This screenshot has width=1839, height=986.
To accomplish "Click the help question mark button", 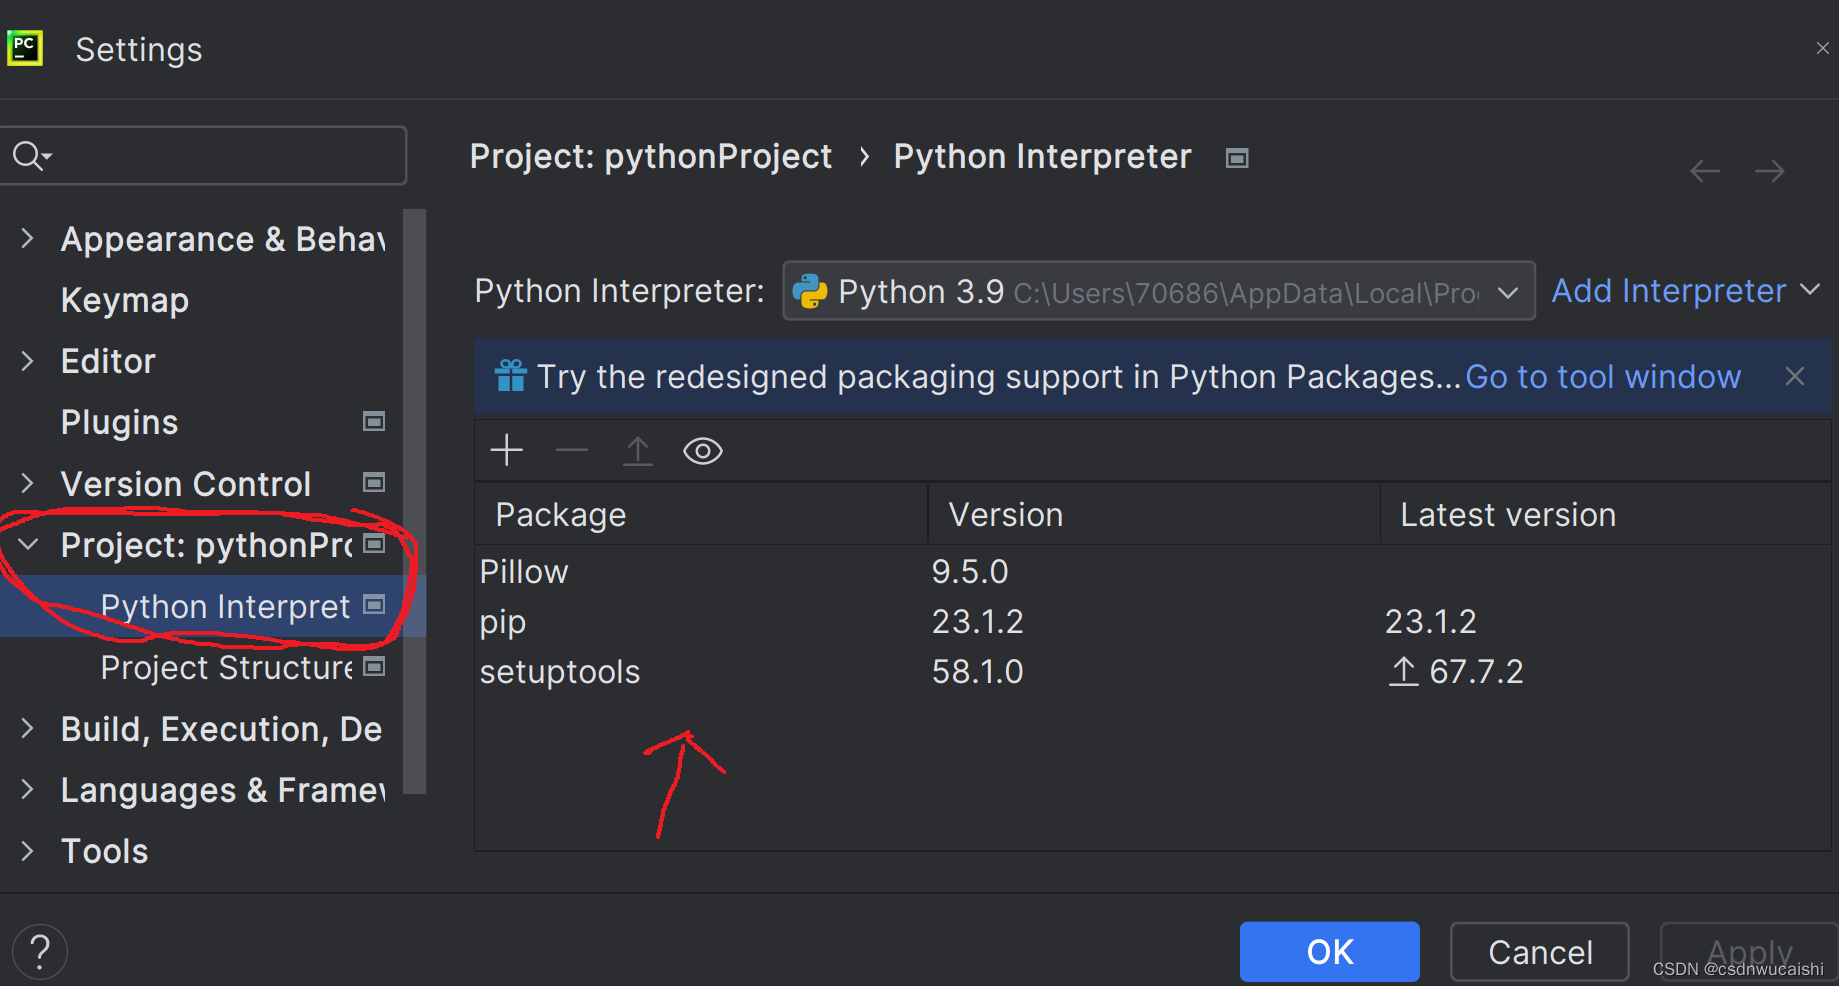I will 40,952.
